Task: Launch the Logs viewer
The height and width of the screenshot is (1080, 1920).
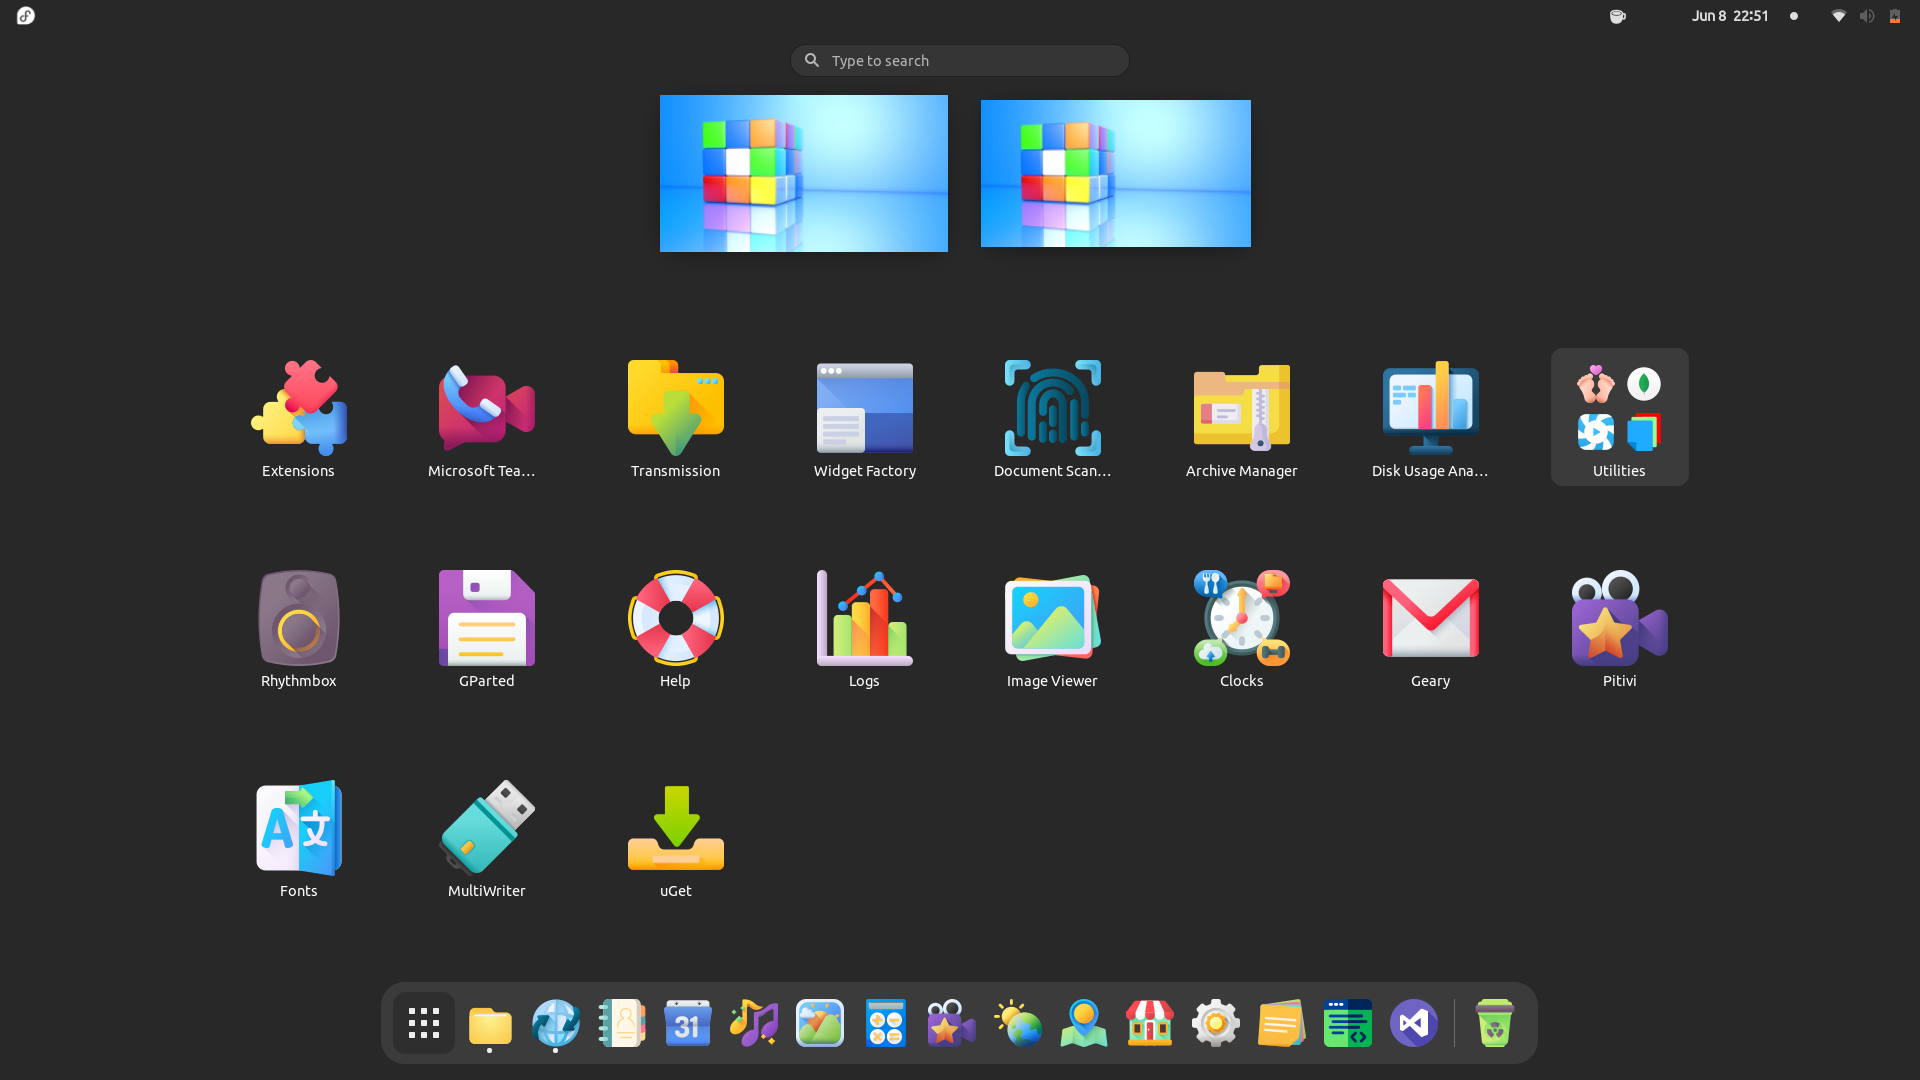Action: pyautogui.click(x=864, y=627)
